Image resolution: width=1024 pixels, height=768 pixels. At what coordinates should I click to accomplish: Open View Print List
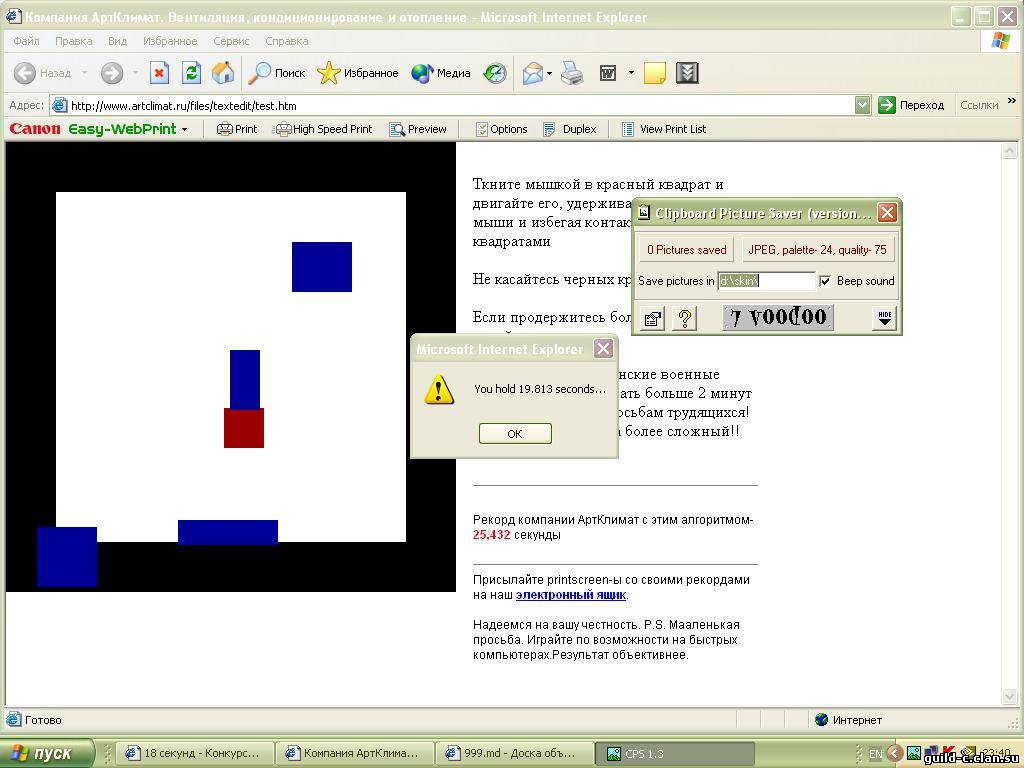[664, 129]
